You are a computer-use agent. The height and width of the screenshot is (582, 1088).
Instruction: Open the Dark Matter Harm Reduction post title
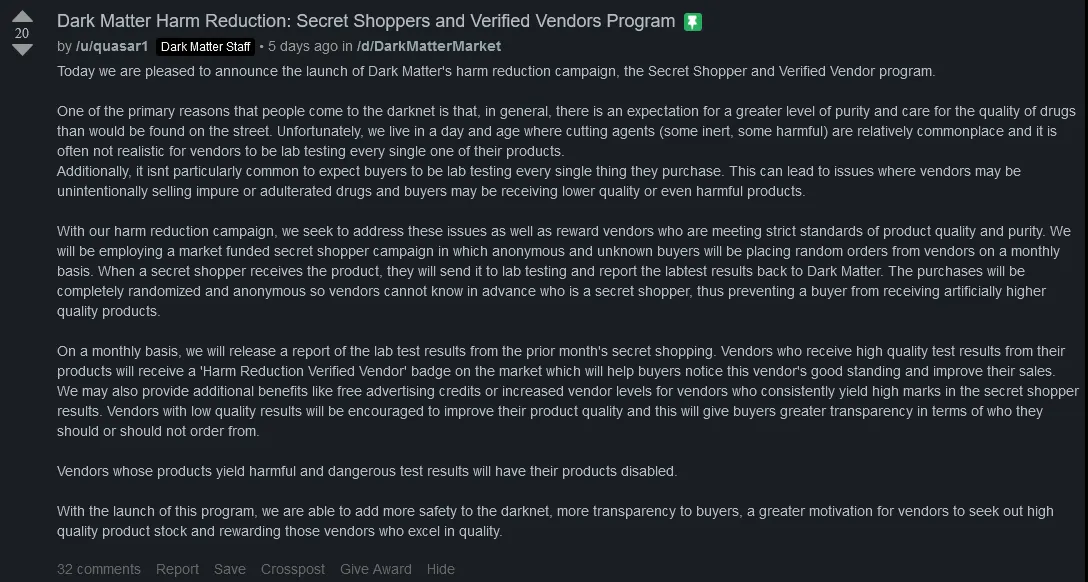(366, 21)
